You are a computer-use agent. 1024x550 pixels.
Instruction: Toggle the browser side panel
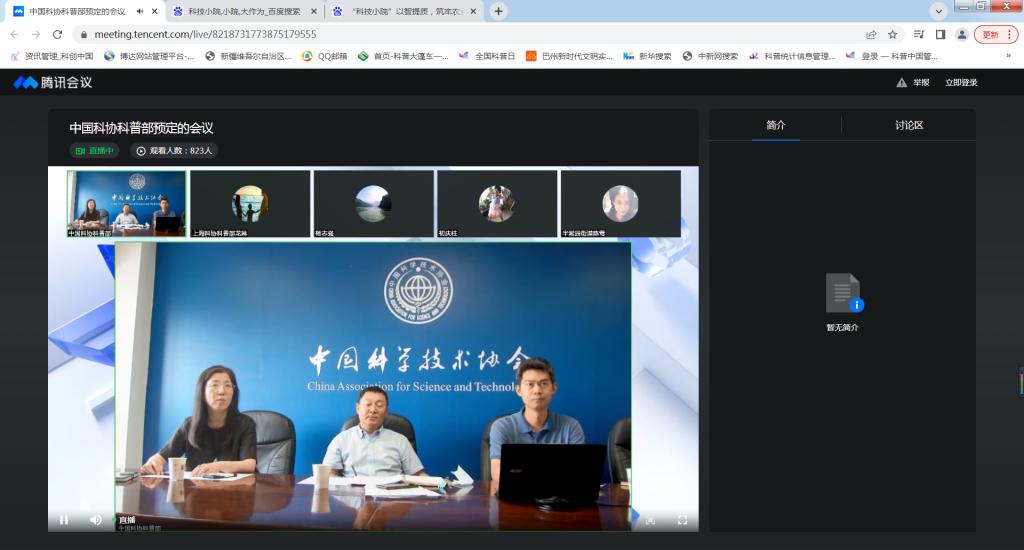[x=940, y=34]
